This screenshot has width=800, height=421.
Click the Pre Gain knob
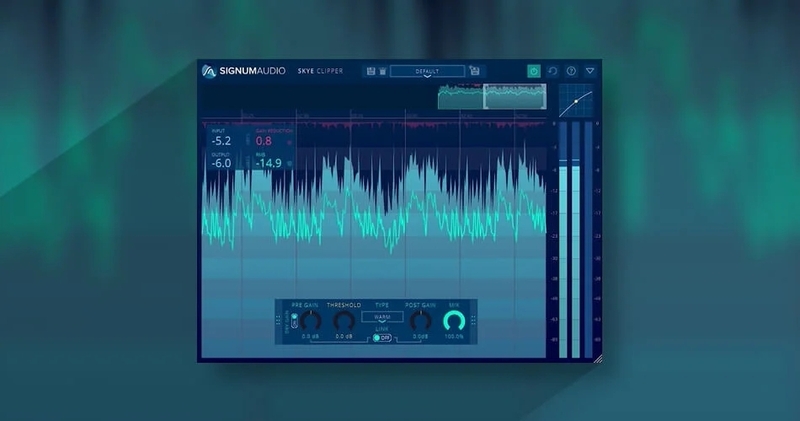point(310,321)
